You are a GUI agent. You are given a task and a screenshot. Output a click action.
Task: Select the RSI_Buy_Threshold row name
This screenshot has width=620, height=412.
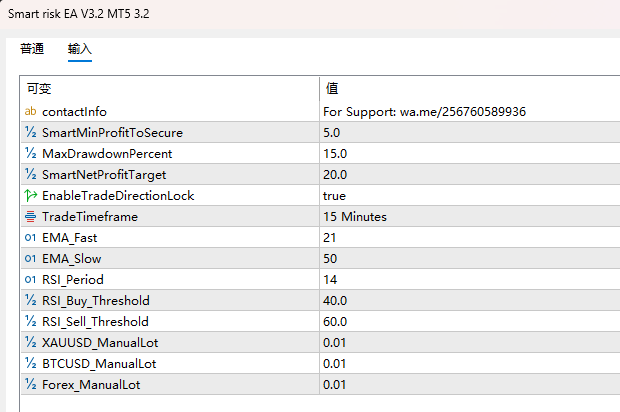(96, 300)
